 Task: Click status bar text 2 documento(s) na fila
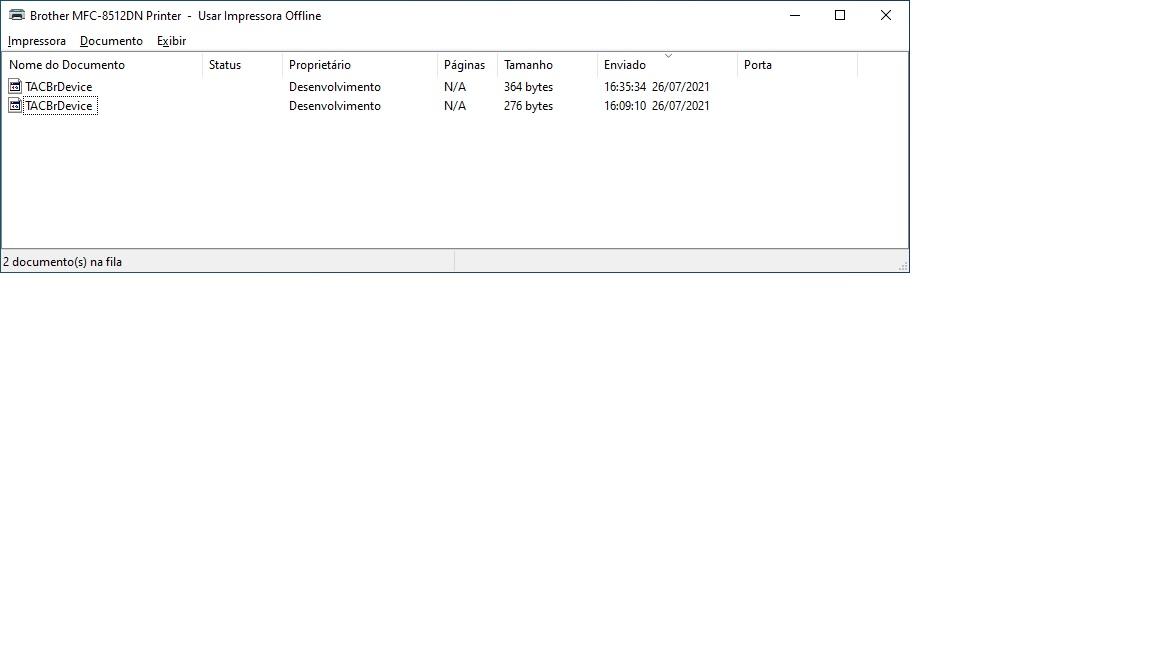point(62,262)
